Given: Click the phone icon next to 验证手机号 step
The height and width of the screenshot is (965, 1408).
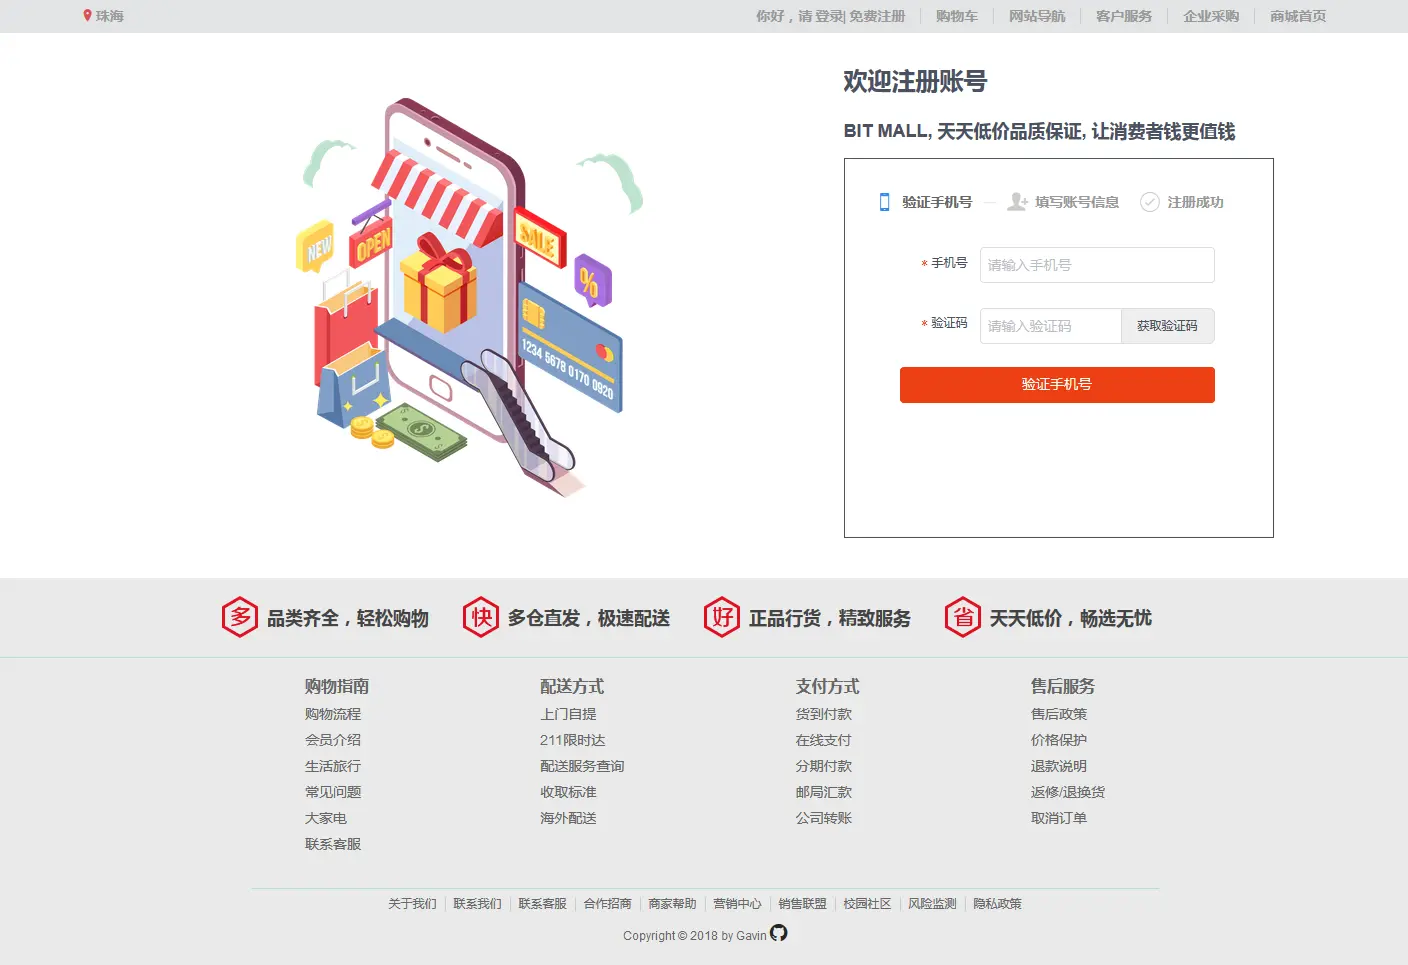Looking at the screenshot, I should coord(883,201).
